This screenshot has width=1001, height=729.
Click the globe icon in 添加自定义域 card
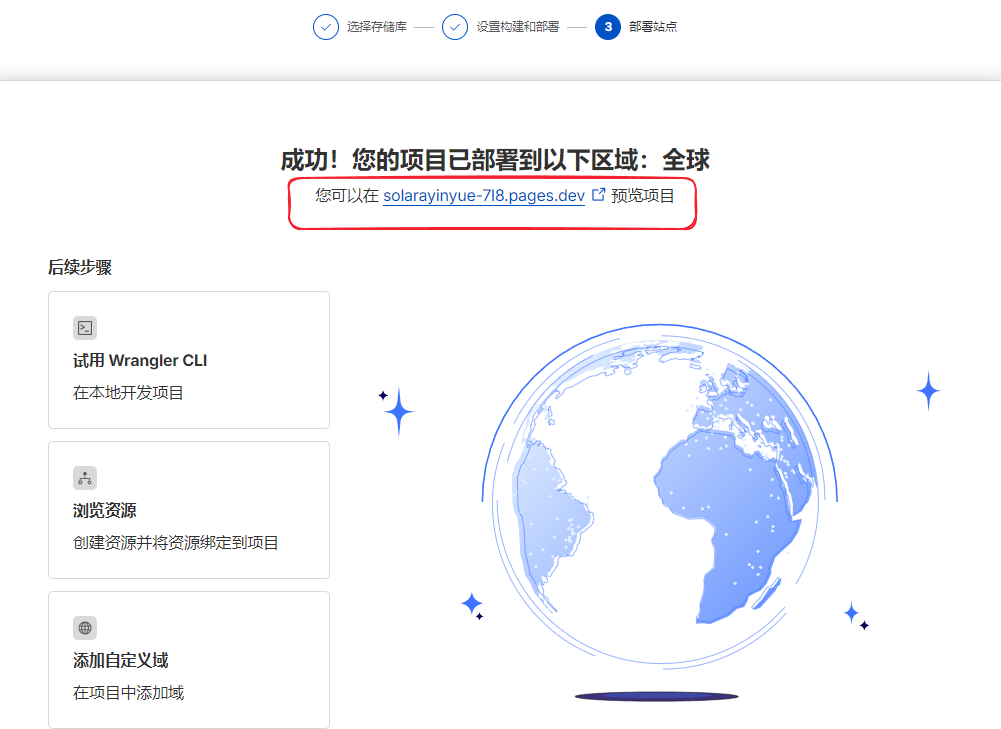click(x=85, y=628)
